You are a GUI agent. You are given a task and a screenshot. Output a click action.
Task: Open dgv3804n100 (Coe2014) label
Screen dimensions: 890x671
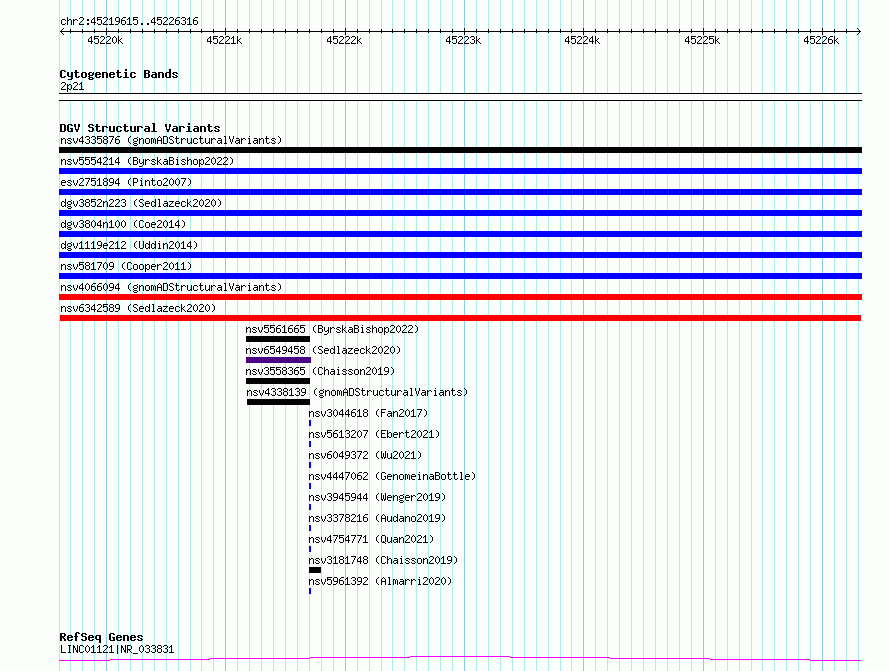coord(123,224)
